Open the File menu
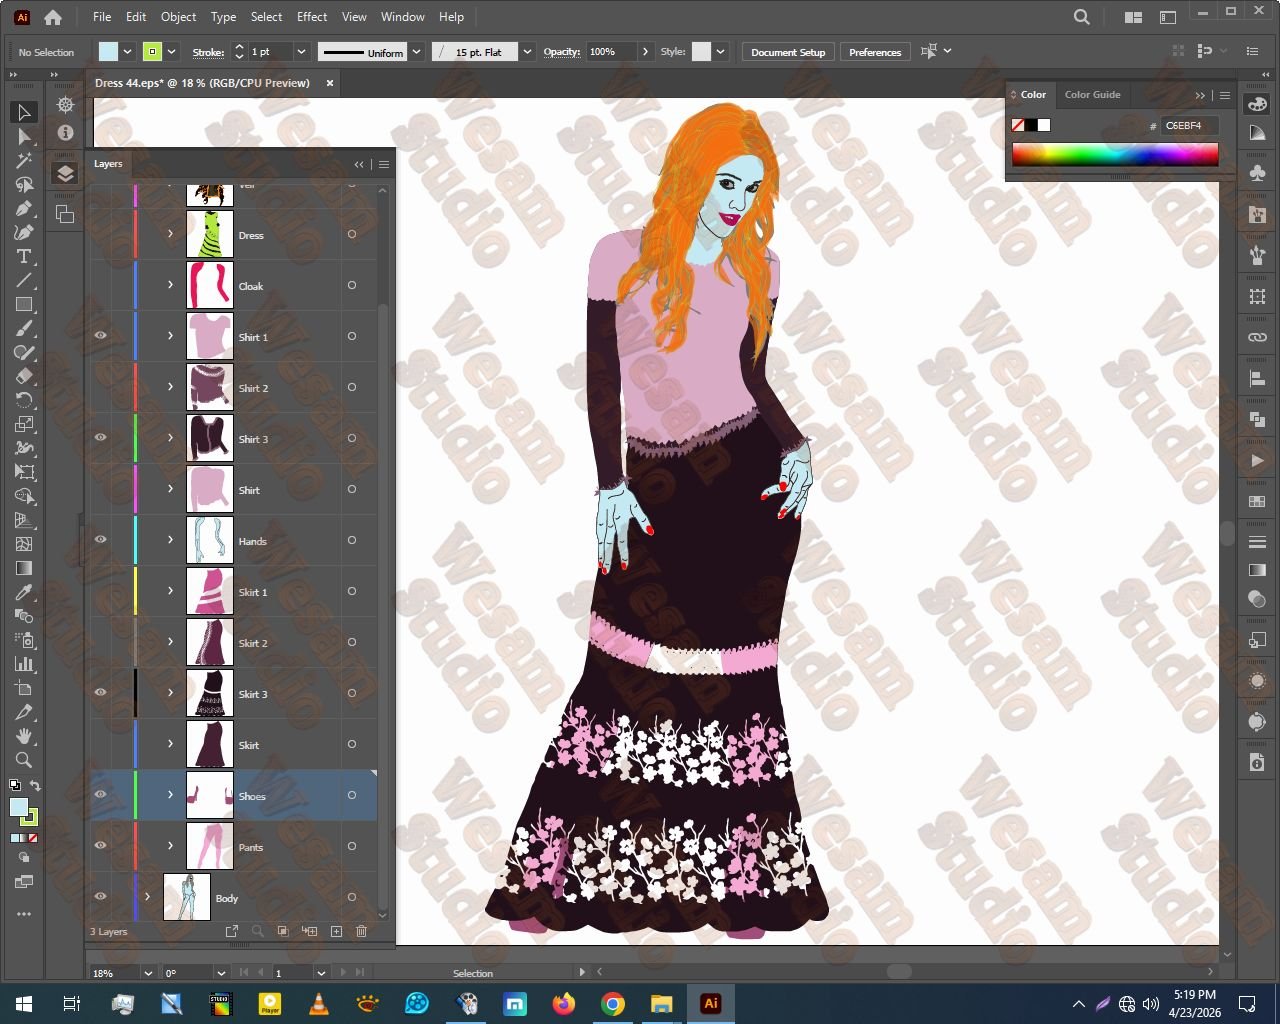 point(102,17)
